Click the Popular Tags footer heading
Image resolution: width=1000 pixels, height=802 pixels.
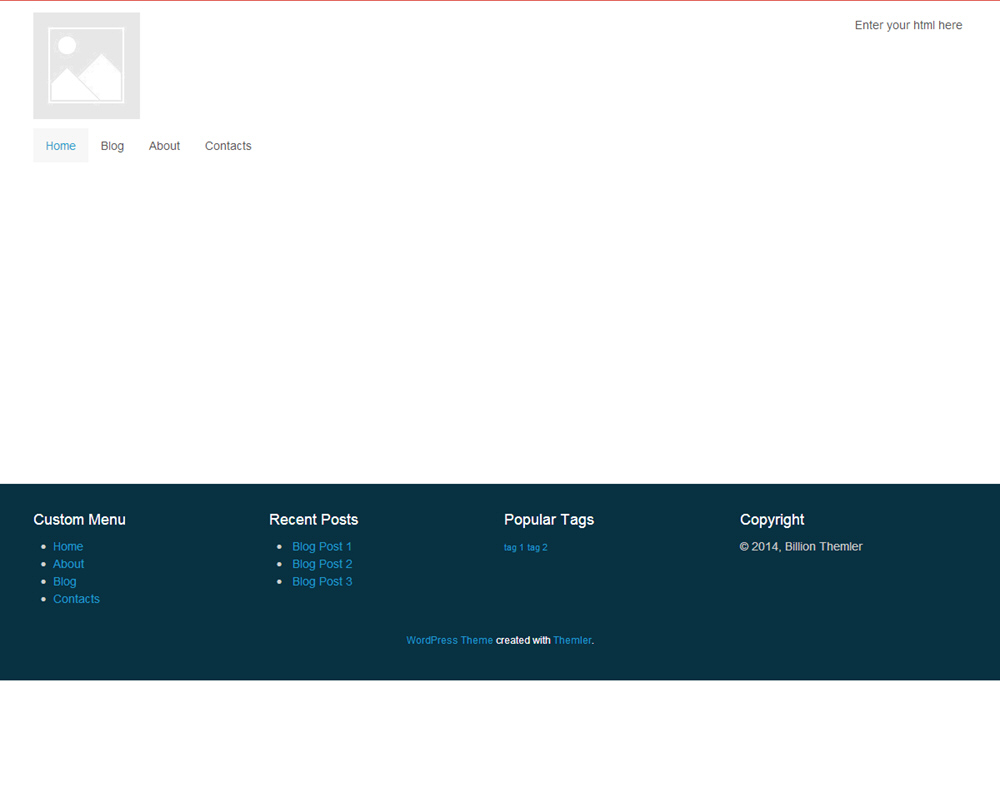click(x=549, y=520)
